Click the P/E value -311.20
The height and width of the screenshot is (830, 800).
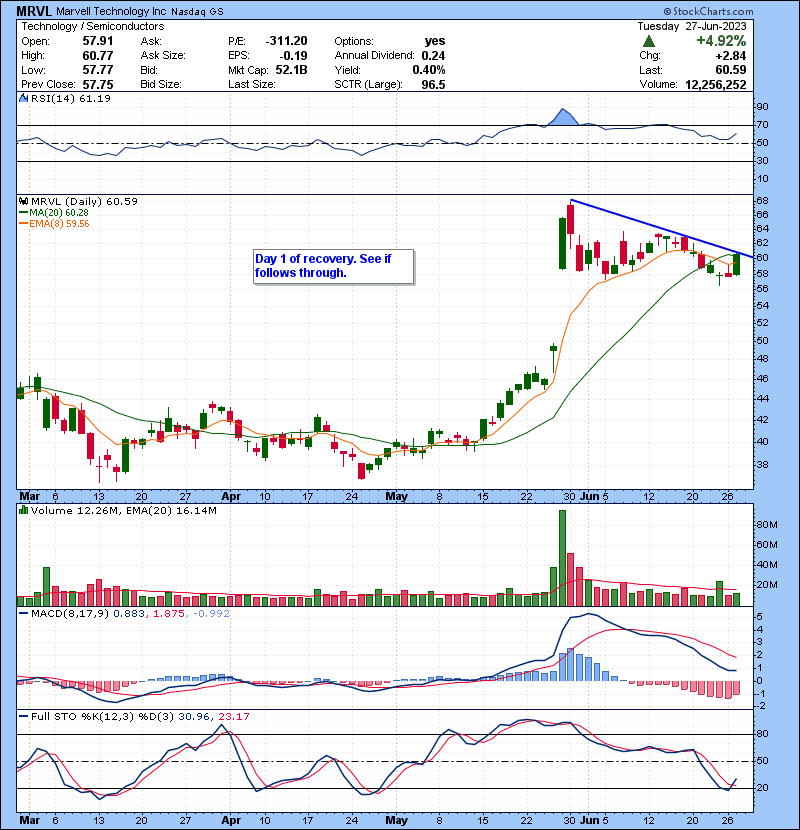tap(286, 41)
